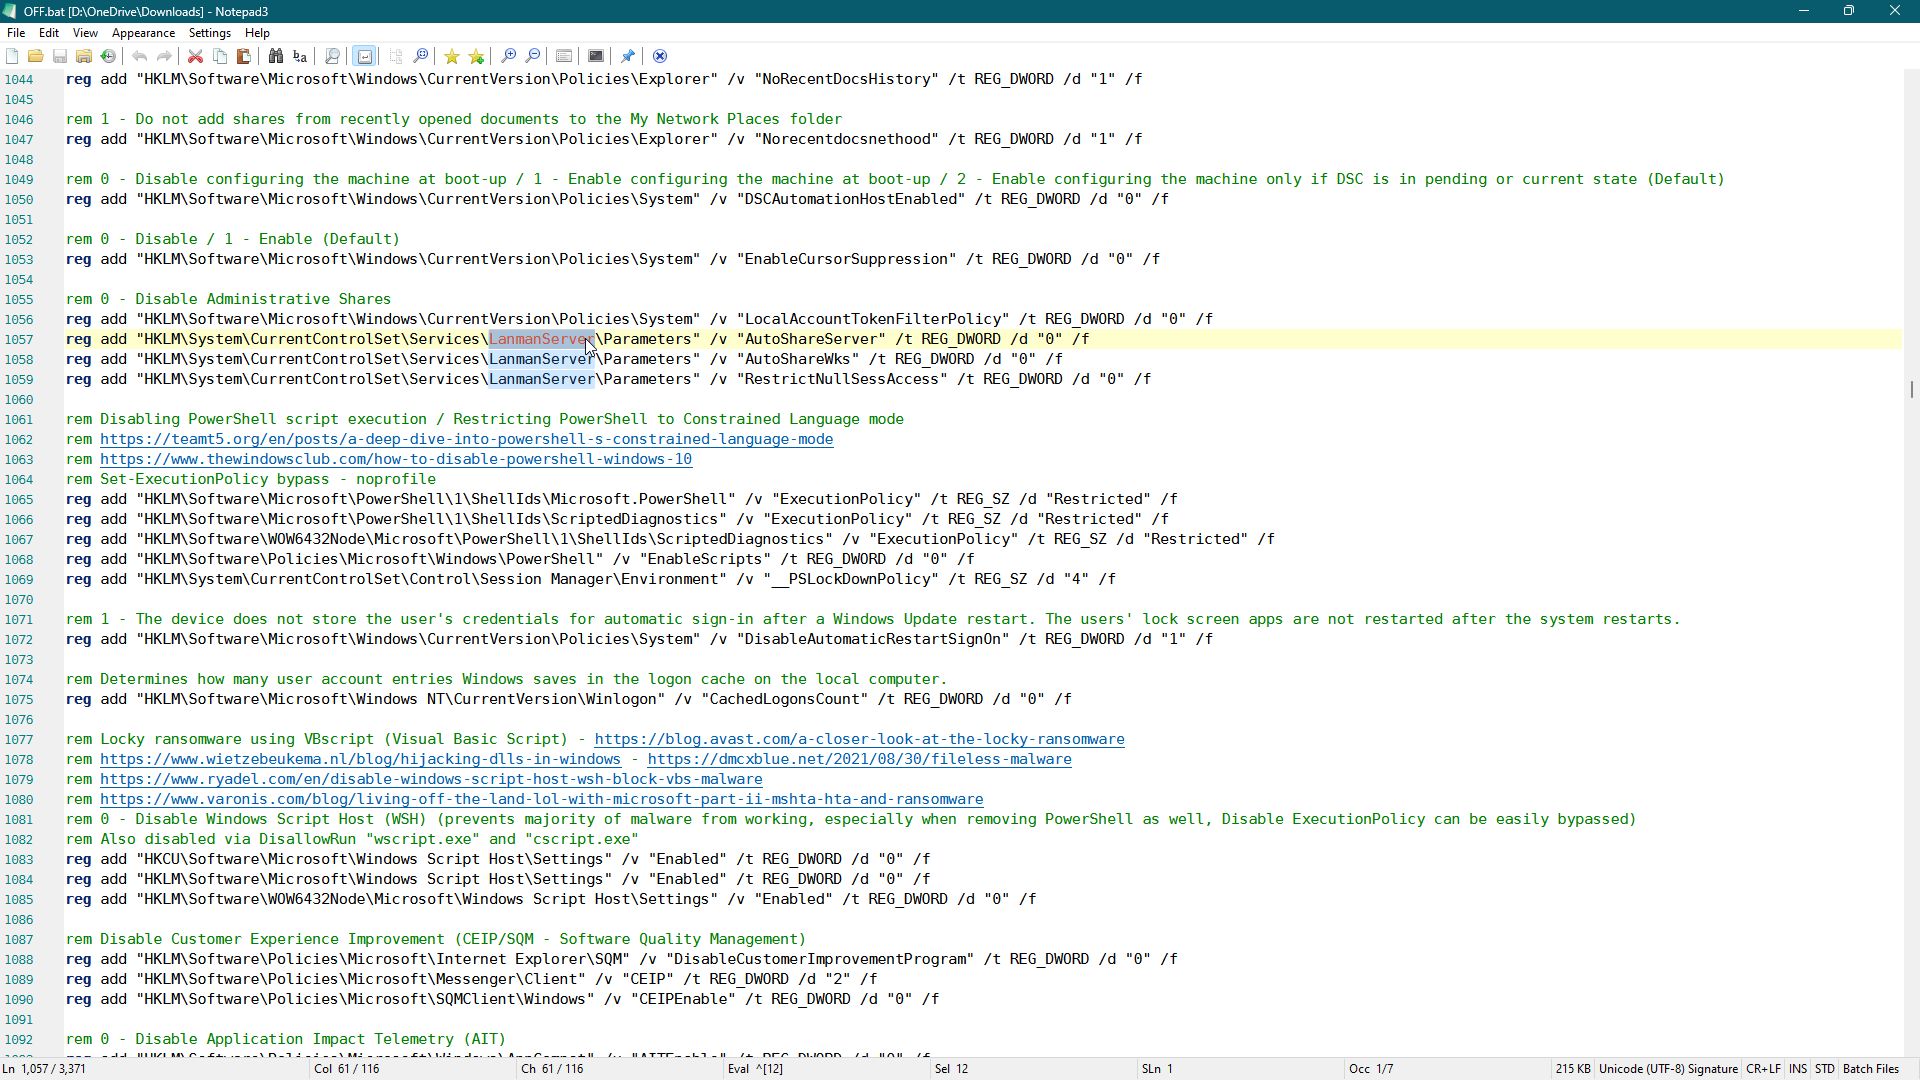Click the open file folder icon

(x=35, y=56)
